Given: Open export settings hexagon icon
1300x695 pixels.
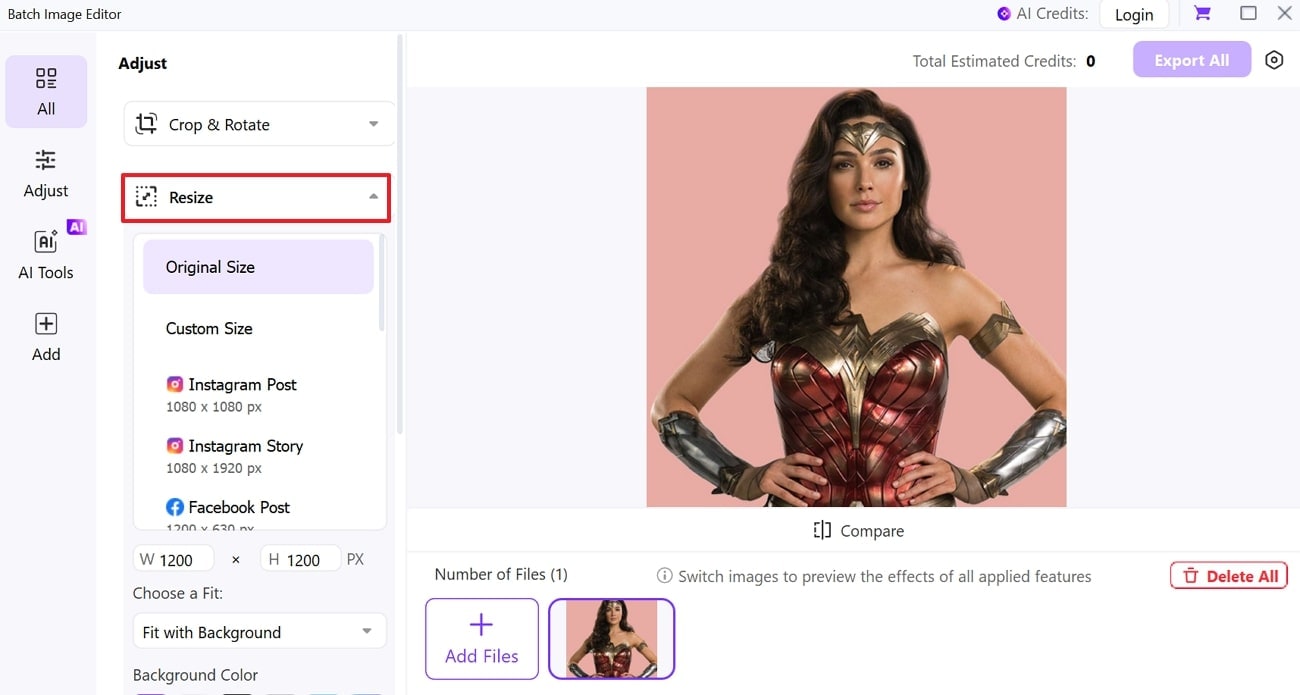Looking at the screenshot, I should click(x=1274, y=60).
